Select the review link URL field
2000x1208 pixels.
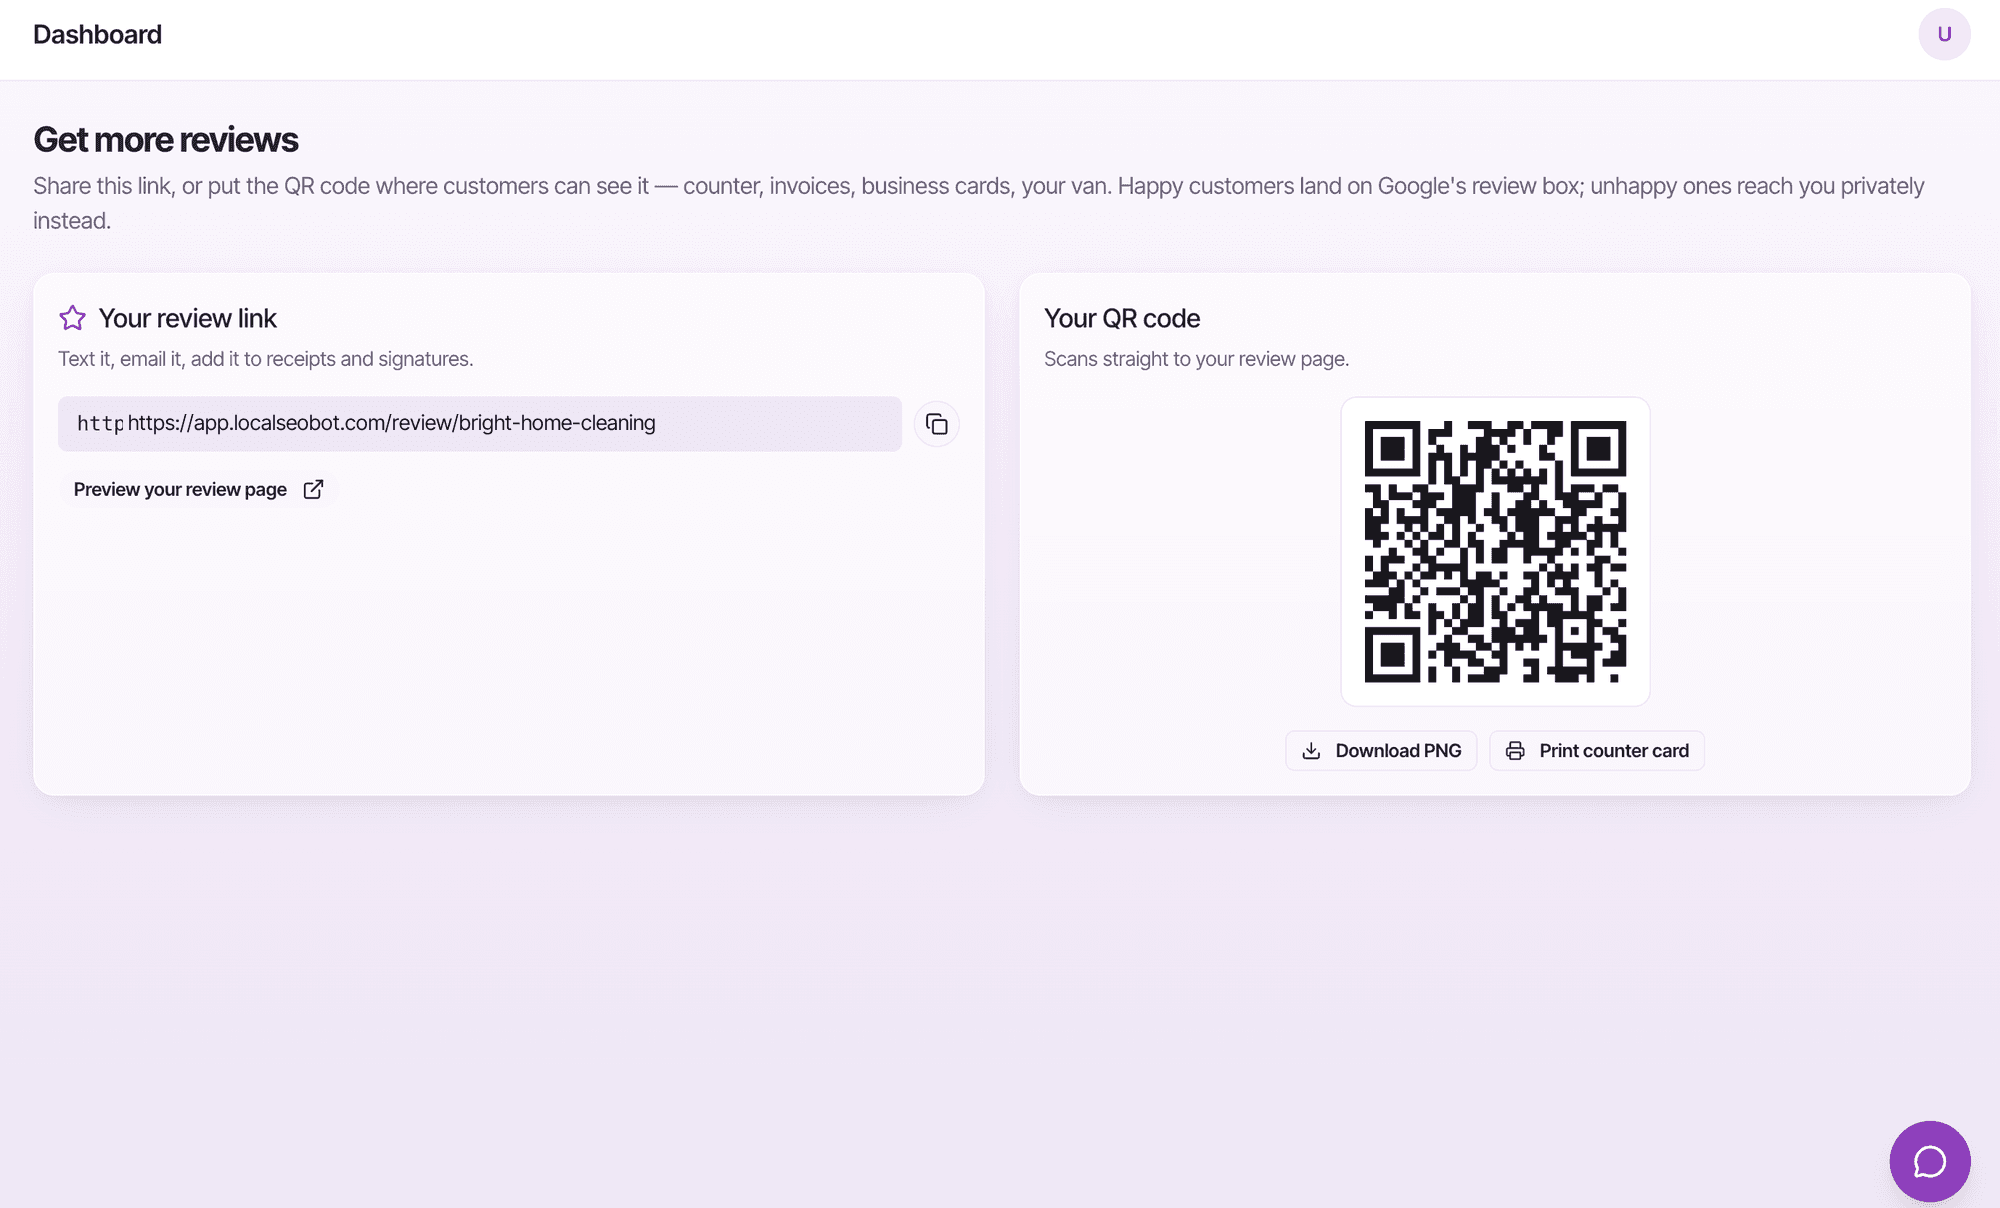pos(480,424)
